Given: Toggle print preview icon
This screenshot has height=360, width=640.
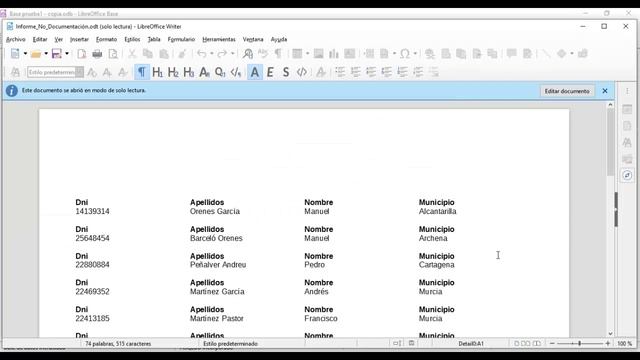Looking at the screenshot, I should pyautogui.click(x=113, y=53).
